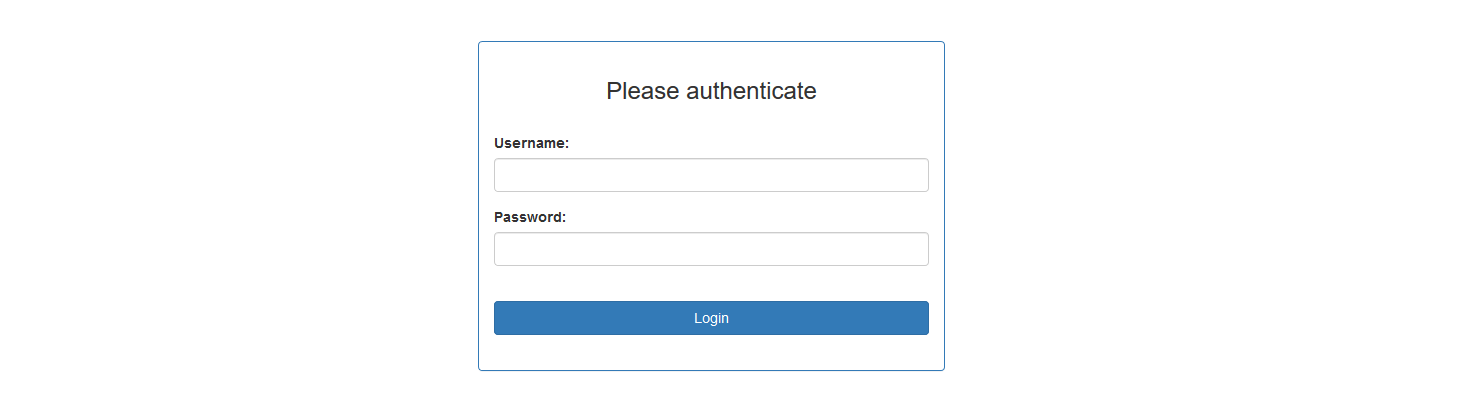Activate the second field of the authentication form
This screenshot has width=1459, height=413.
tap(711, 249)
